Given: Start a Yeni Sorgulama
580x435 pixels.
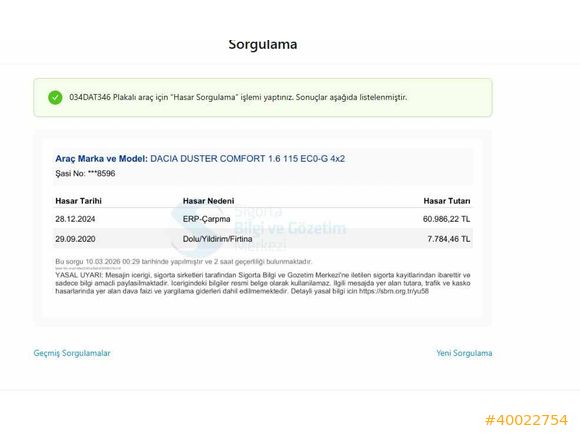Looking at the screenshot, I should coord(464,353).
